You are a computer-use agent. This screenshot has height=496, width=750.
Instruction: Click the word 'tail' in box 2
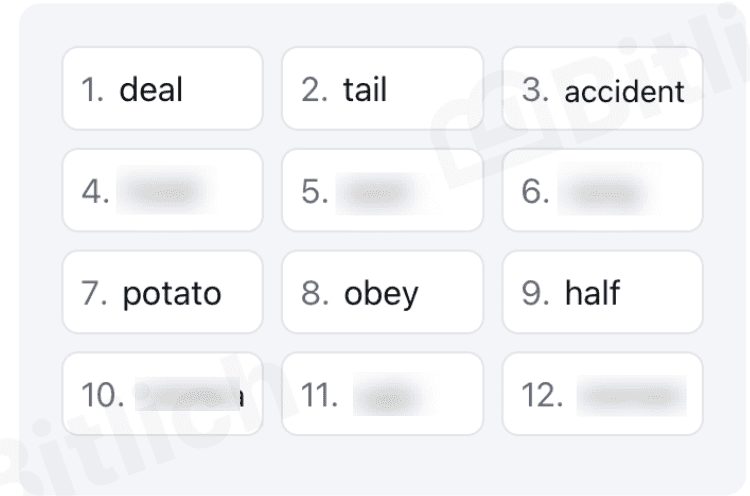point(365,89)
